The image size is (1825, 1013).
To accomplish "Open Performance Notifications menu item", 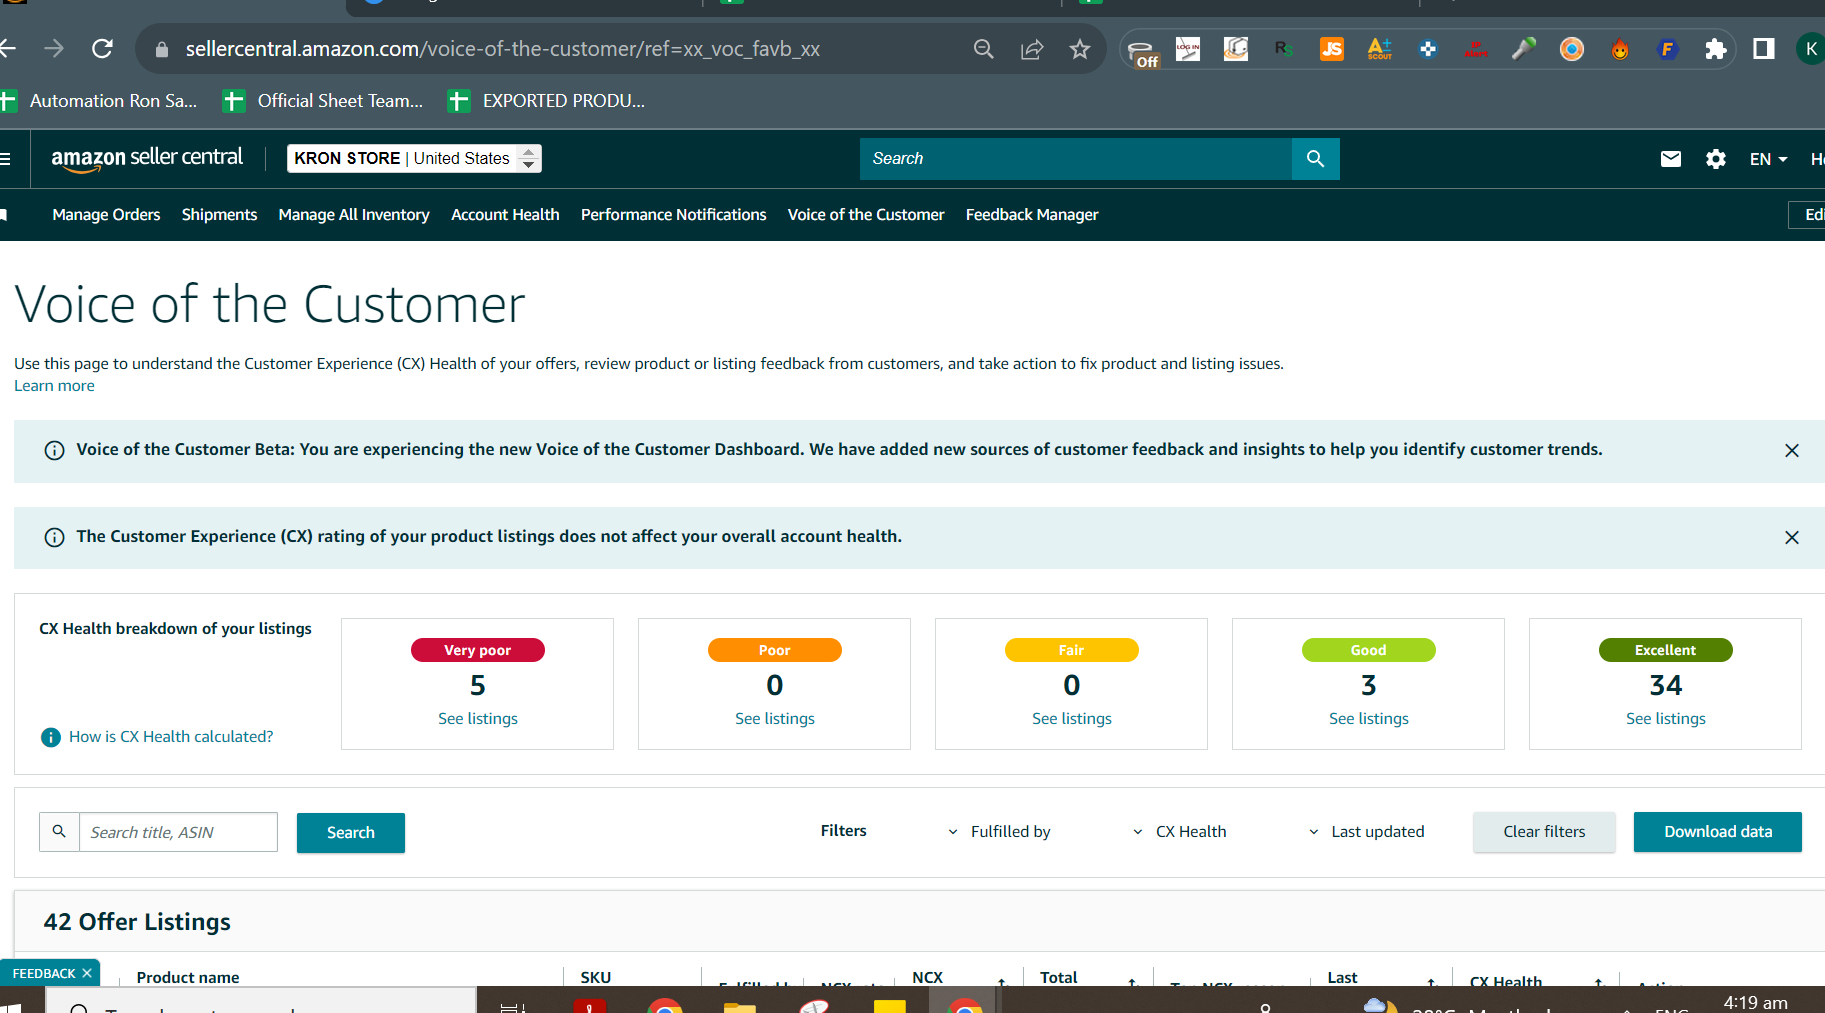I will click(x=674, y=215).
